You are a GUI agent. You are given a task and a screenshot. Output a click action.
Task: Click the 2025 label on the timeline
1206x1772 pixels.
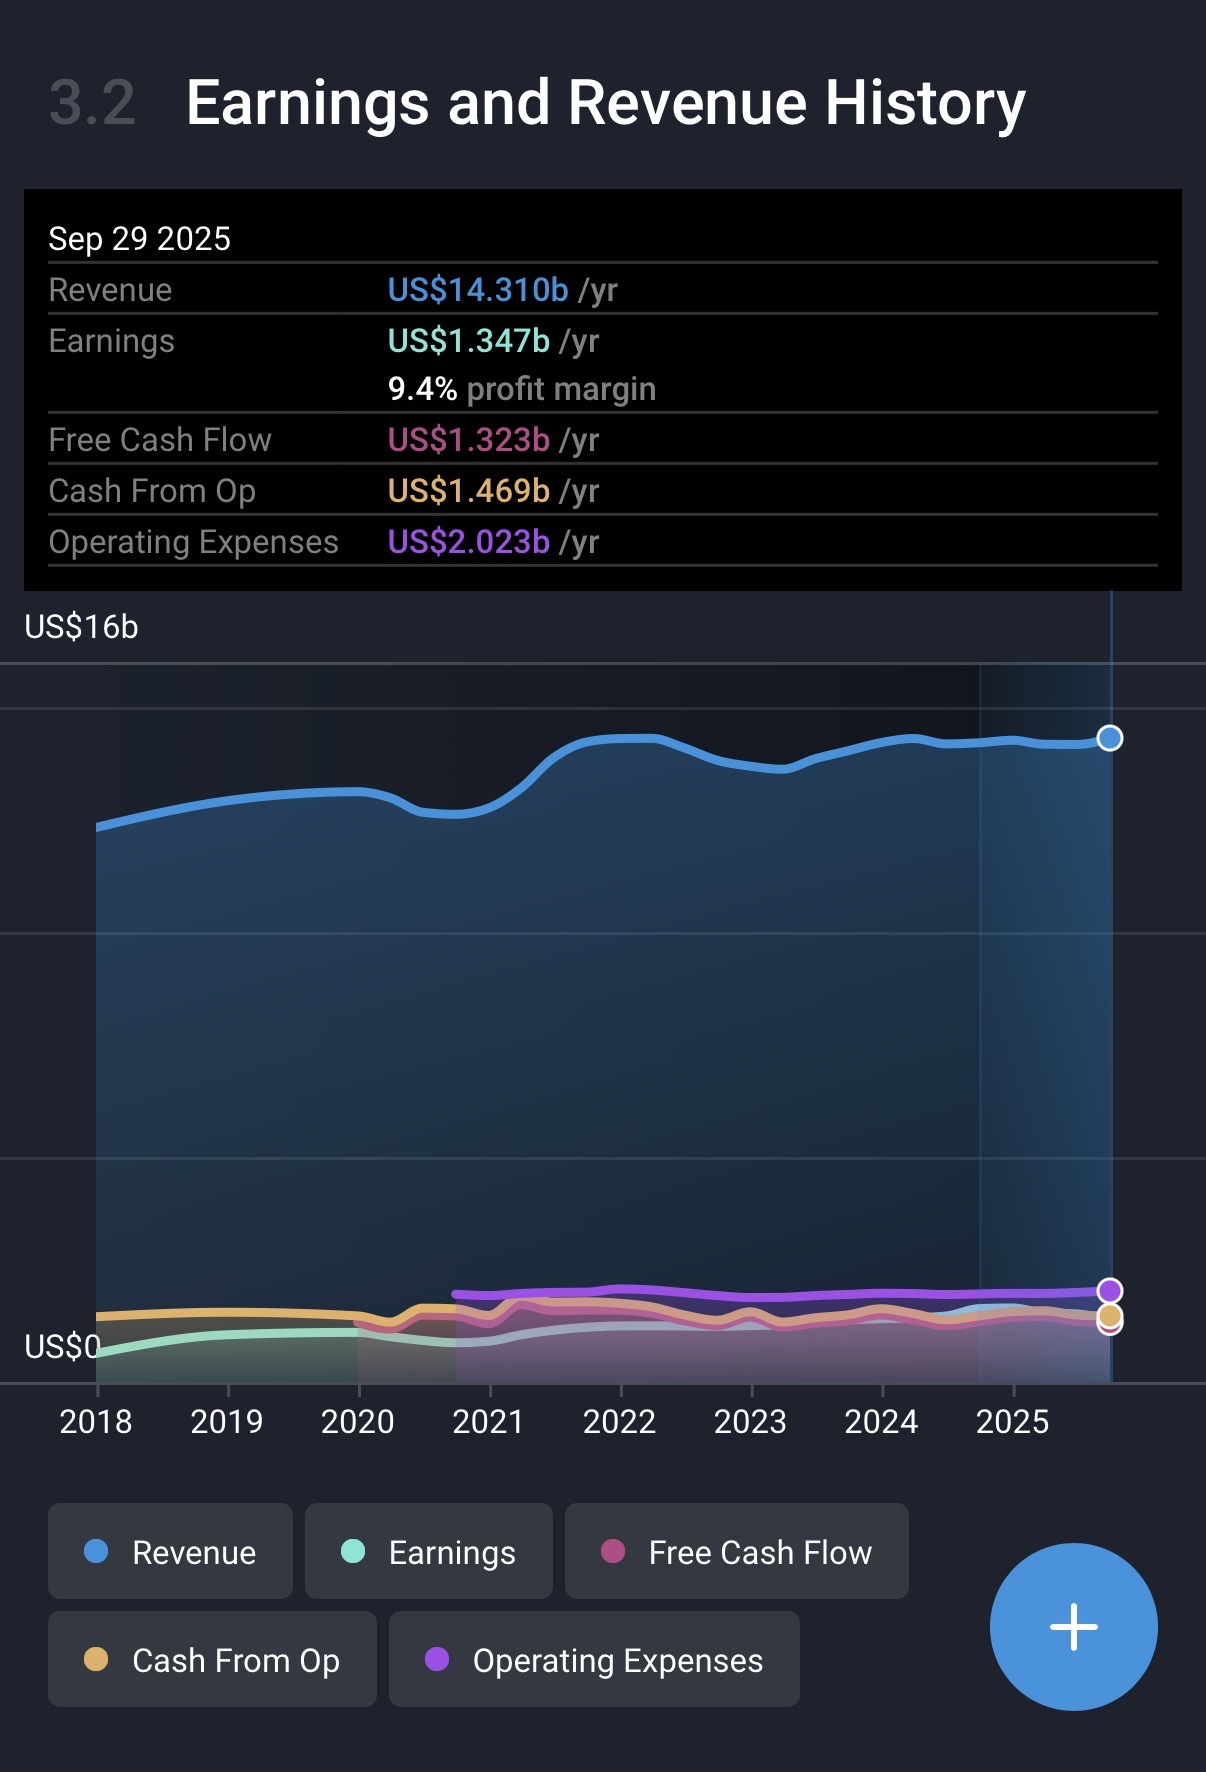pos(1012,1421)
